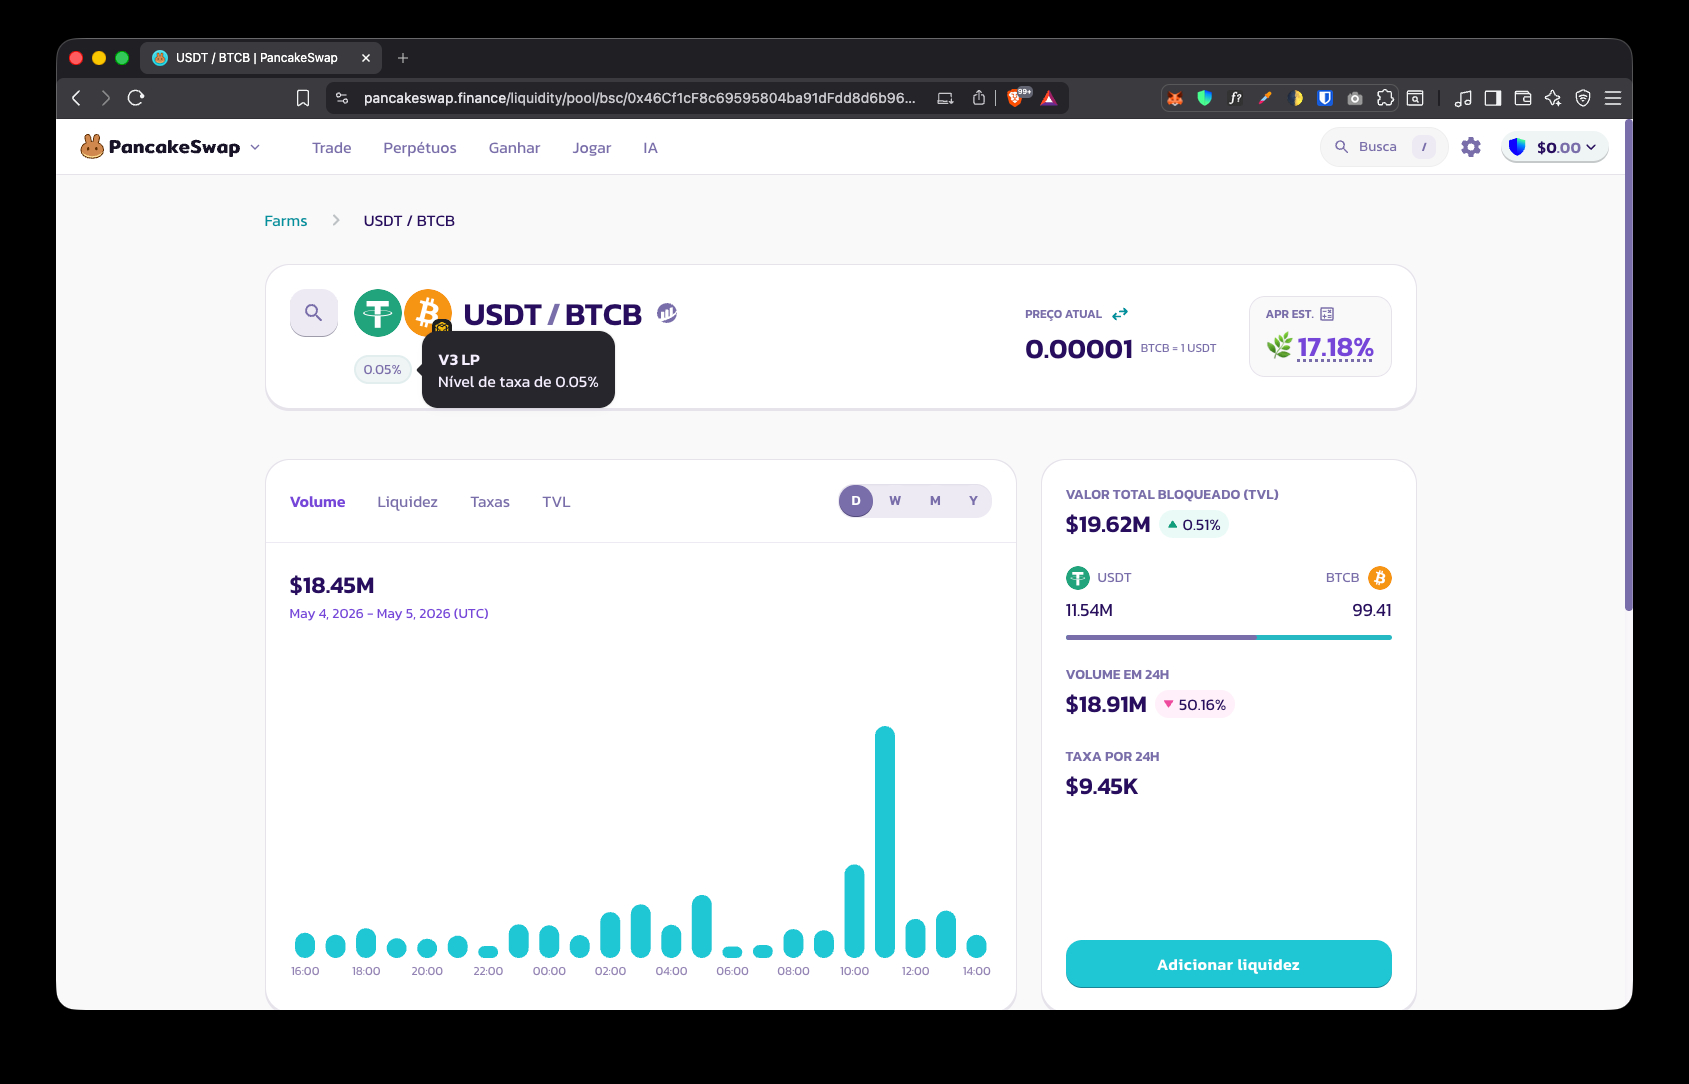
Task: Open the Ganhar menu
Action: (514, 148)
